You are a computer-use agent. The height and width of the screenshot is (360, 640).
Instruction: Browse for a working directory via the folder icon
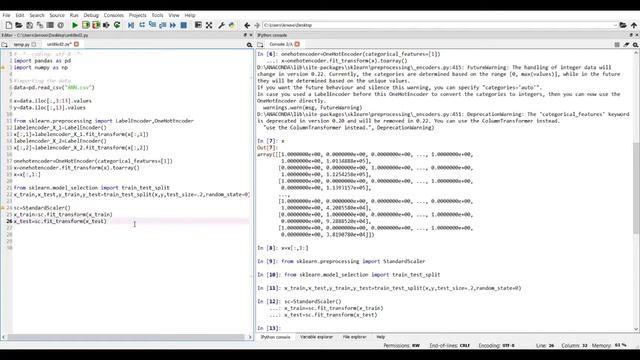pyautogui.click(x=623, y=25)
